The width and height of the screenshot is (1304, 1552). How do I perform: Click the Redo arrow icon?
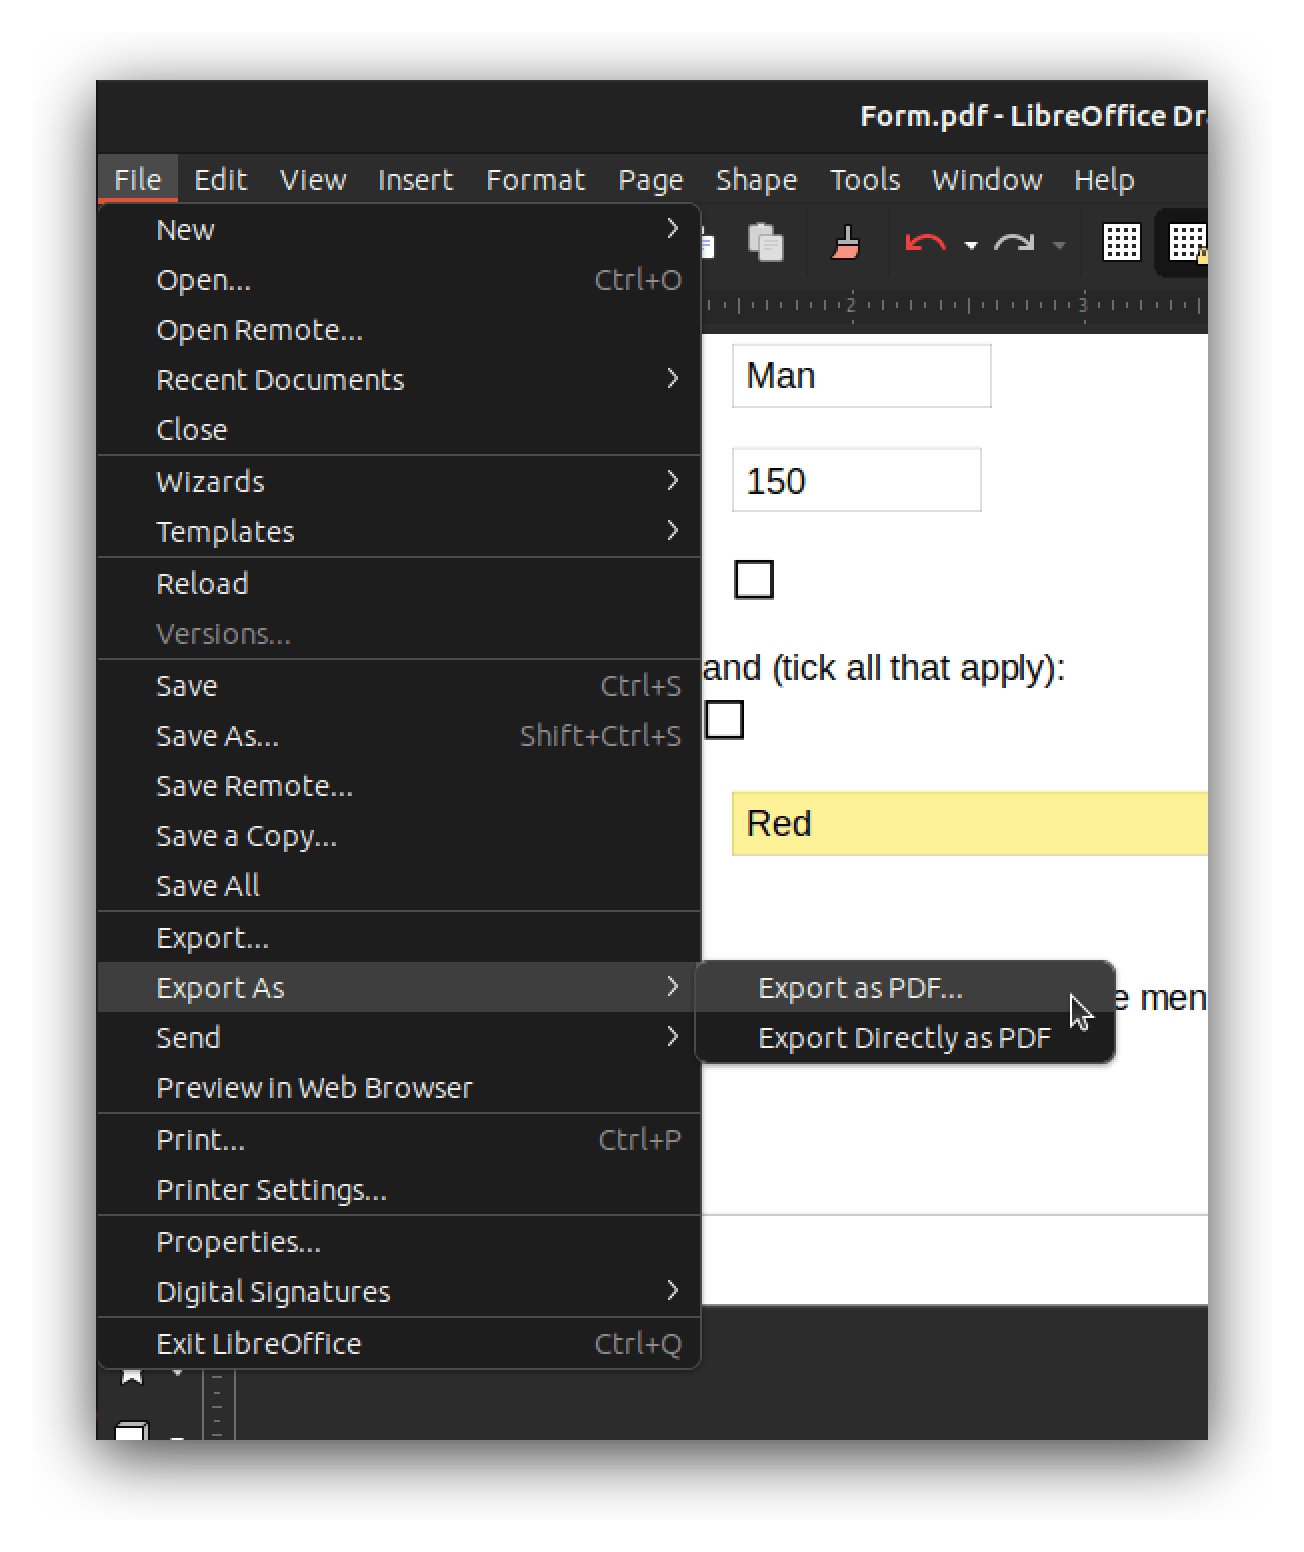1013,243
